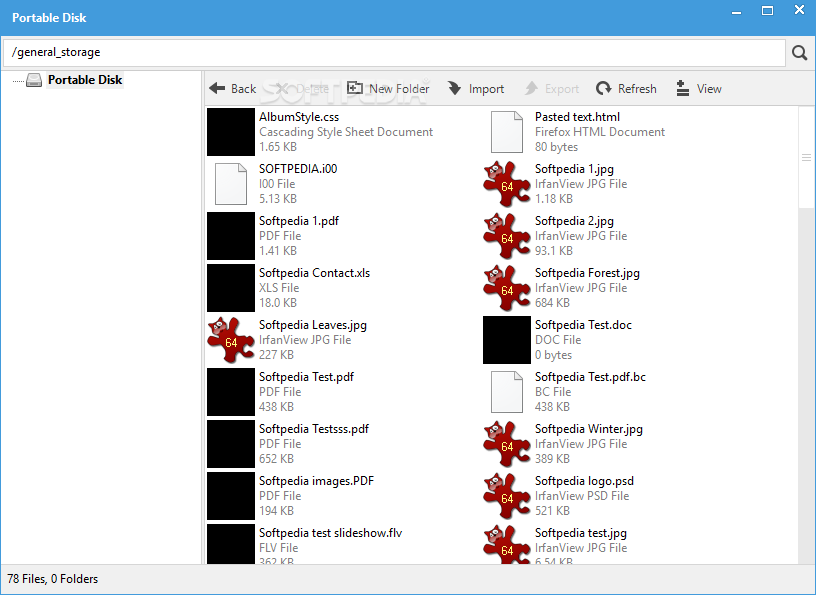Image resolution: width=816 pixels, height=595 pixels.
Task: Click the SOFTPEDIA.i00 blank file icon
Action: pyautogui.click(x=231, y=184)
